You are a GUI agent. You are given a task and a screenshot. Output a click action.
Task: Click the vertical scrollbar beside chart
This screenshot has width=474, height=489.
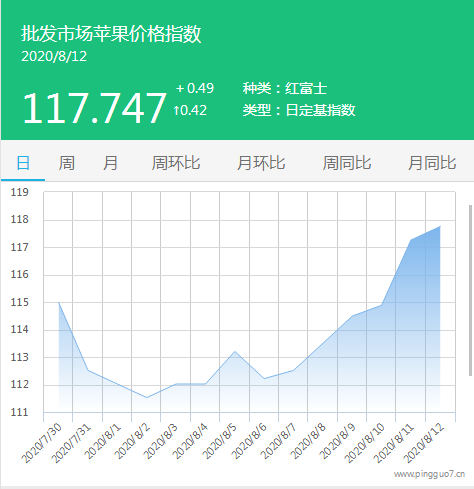470,290
